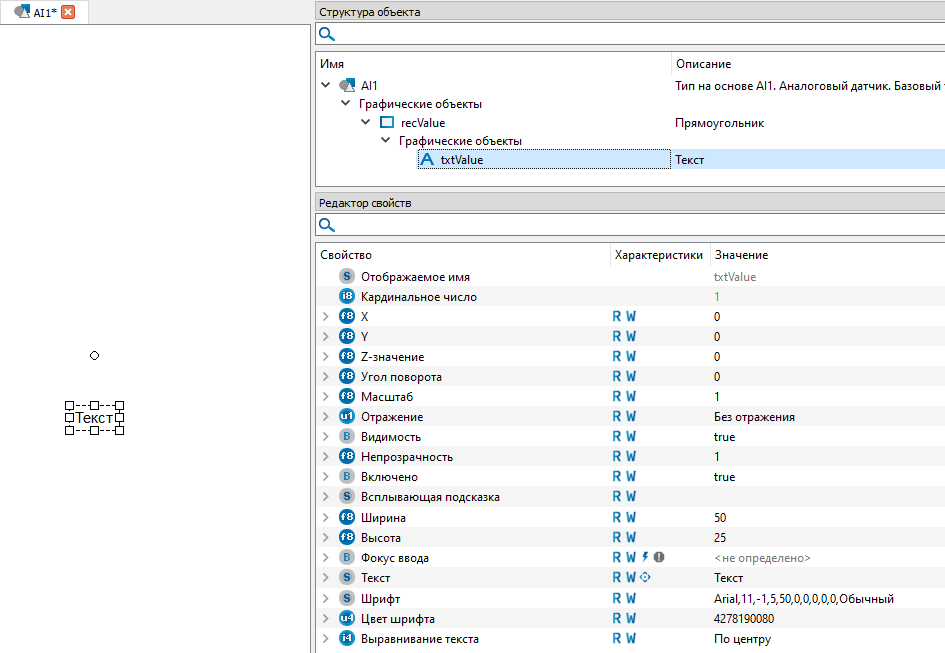The image size is (945, 653).
Task: Click the u4 type icon beside Цвет шрифта
Action: click(347, 618)
